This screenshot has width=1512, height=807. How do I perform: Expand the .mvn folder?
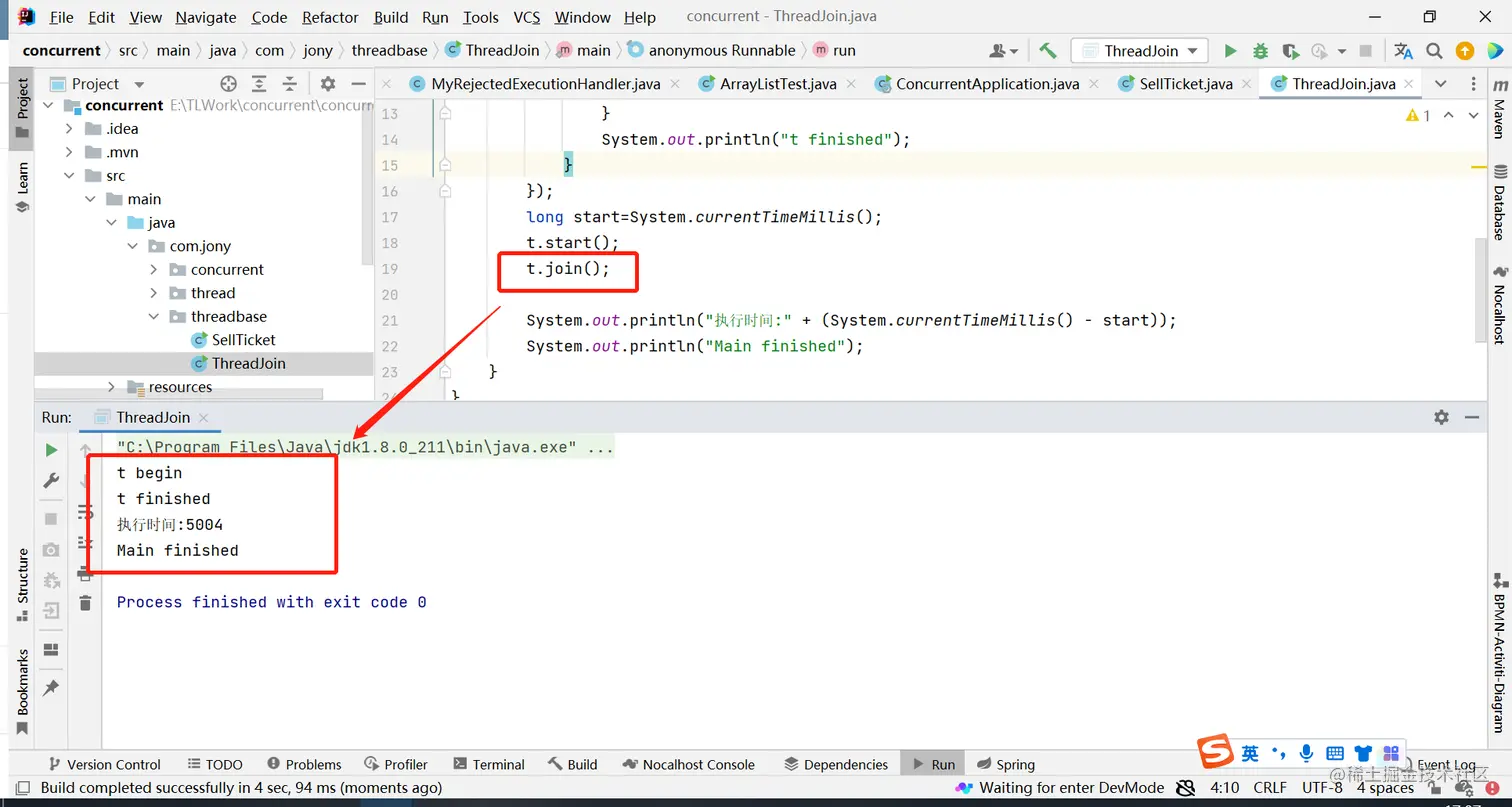point(69,152)
